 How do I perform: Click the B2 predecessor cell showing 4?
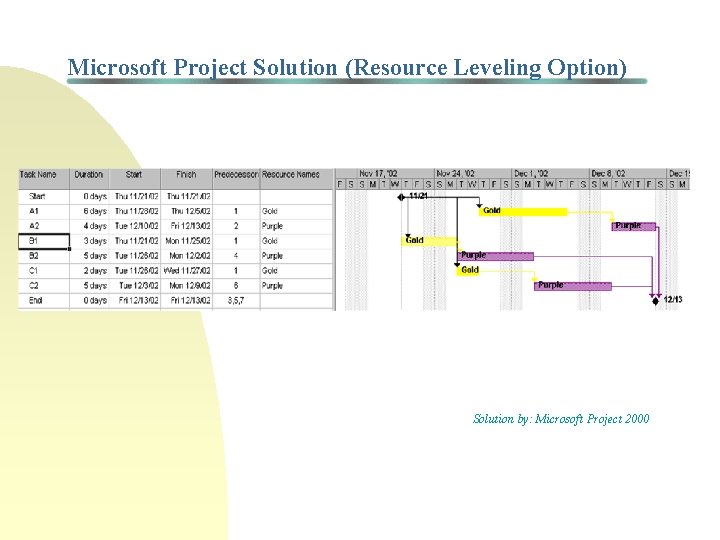[236, 256]
